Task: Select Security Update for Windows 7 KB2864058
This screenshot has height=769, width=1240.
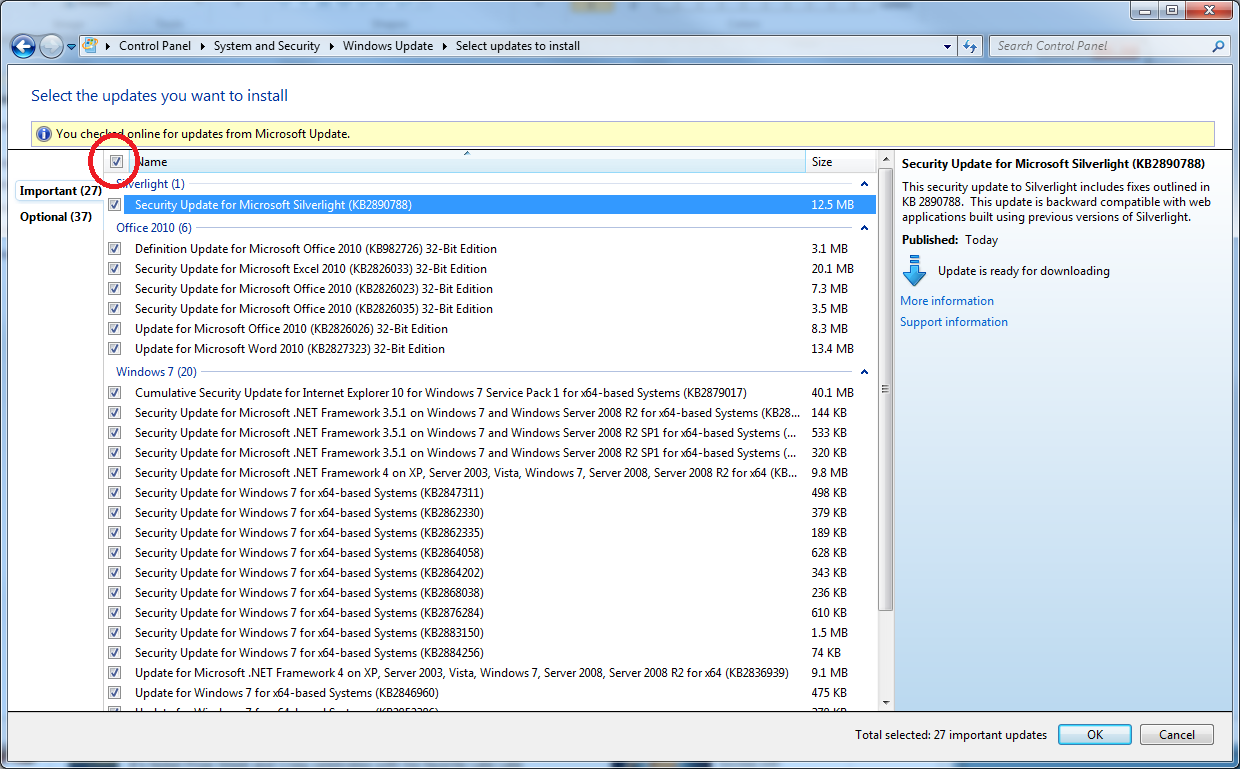Action: click(491, 553)
